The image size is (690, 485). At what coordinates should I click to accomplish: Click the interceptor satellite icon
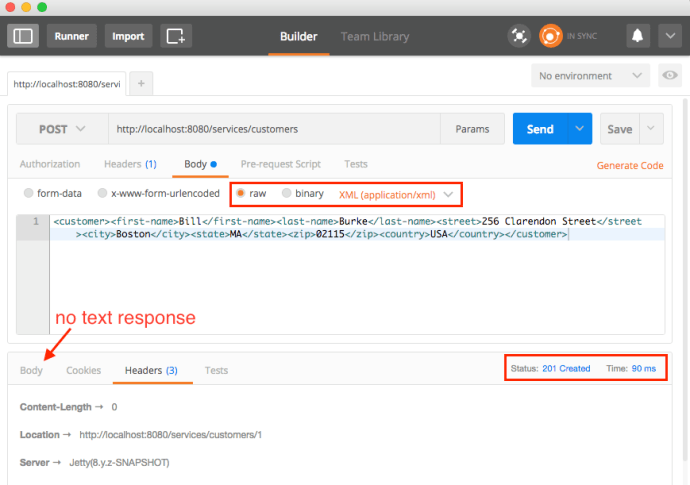[519, 36]
